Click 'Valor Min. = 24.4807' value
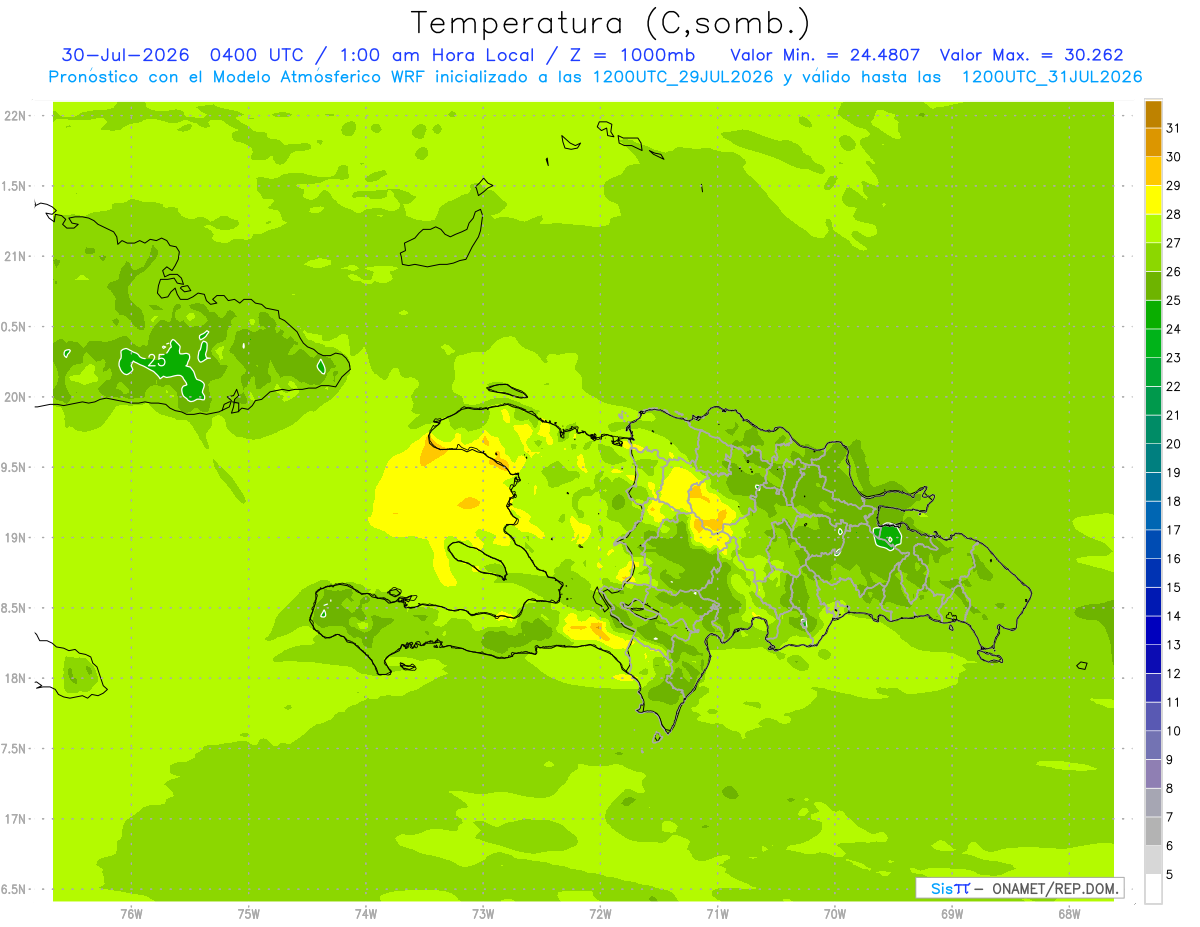1200x927 pixels. [824, 55]
